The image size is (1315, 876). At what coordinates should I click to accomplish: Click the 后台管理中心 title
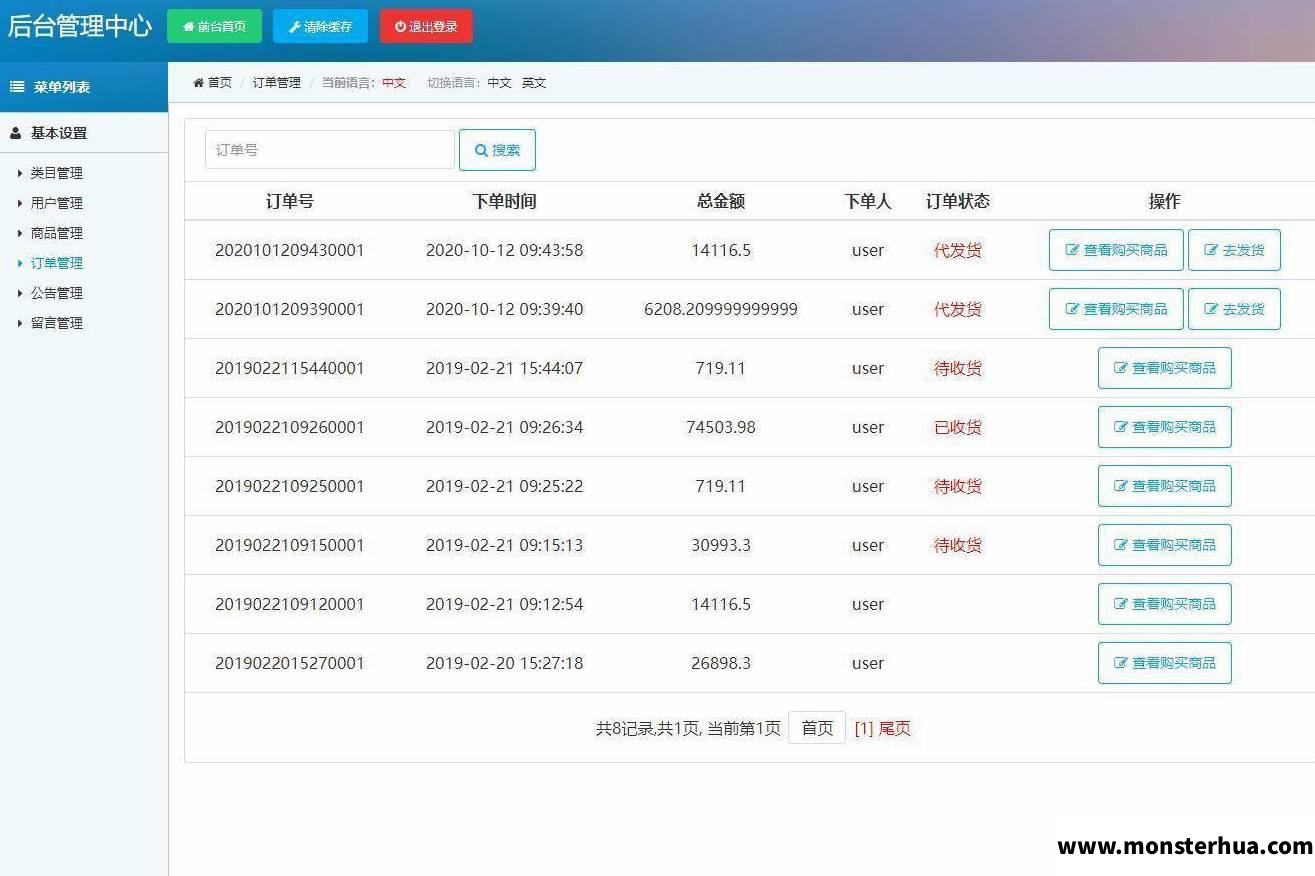(79, 26)
